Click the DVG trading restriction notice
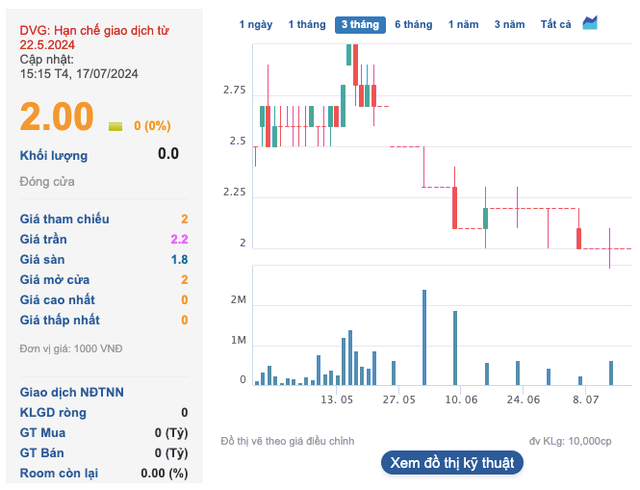Image resolution: width=640 pixels, height=490 pixels. pos(94,38)
